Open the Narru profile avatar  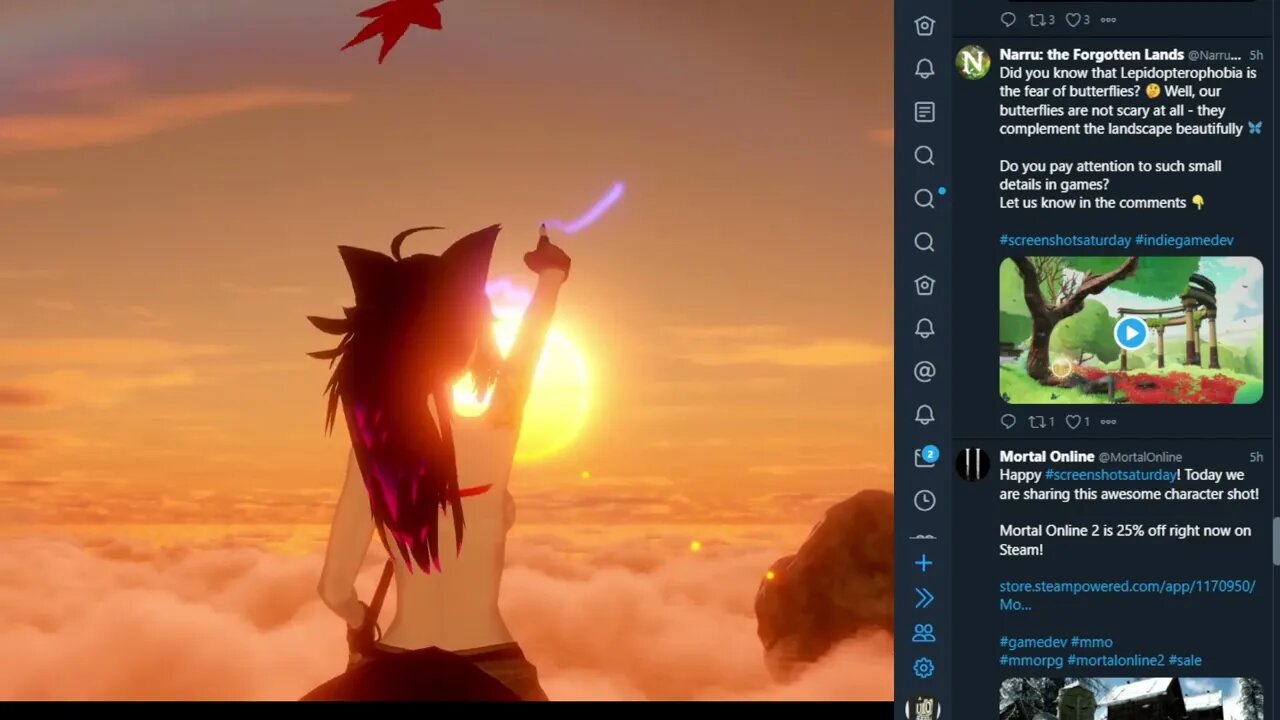[x=973, y=62]
